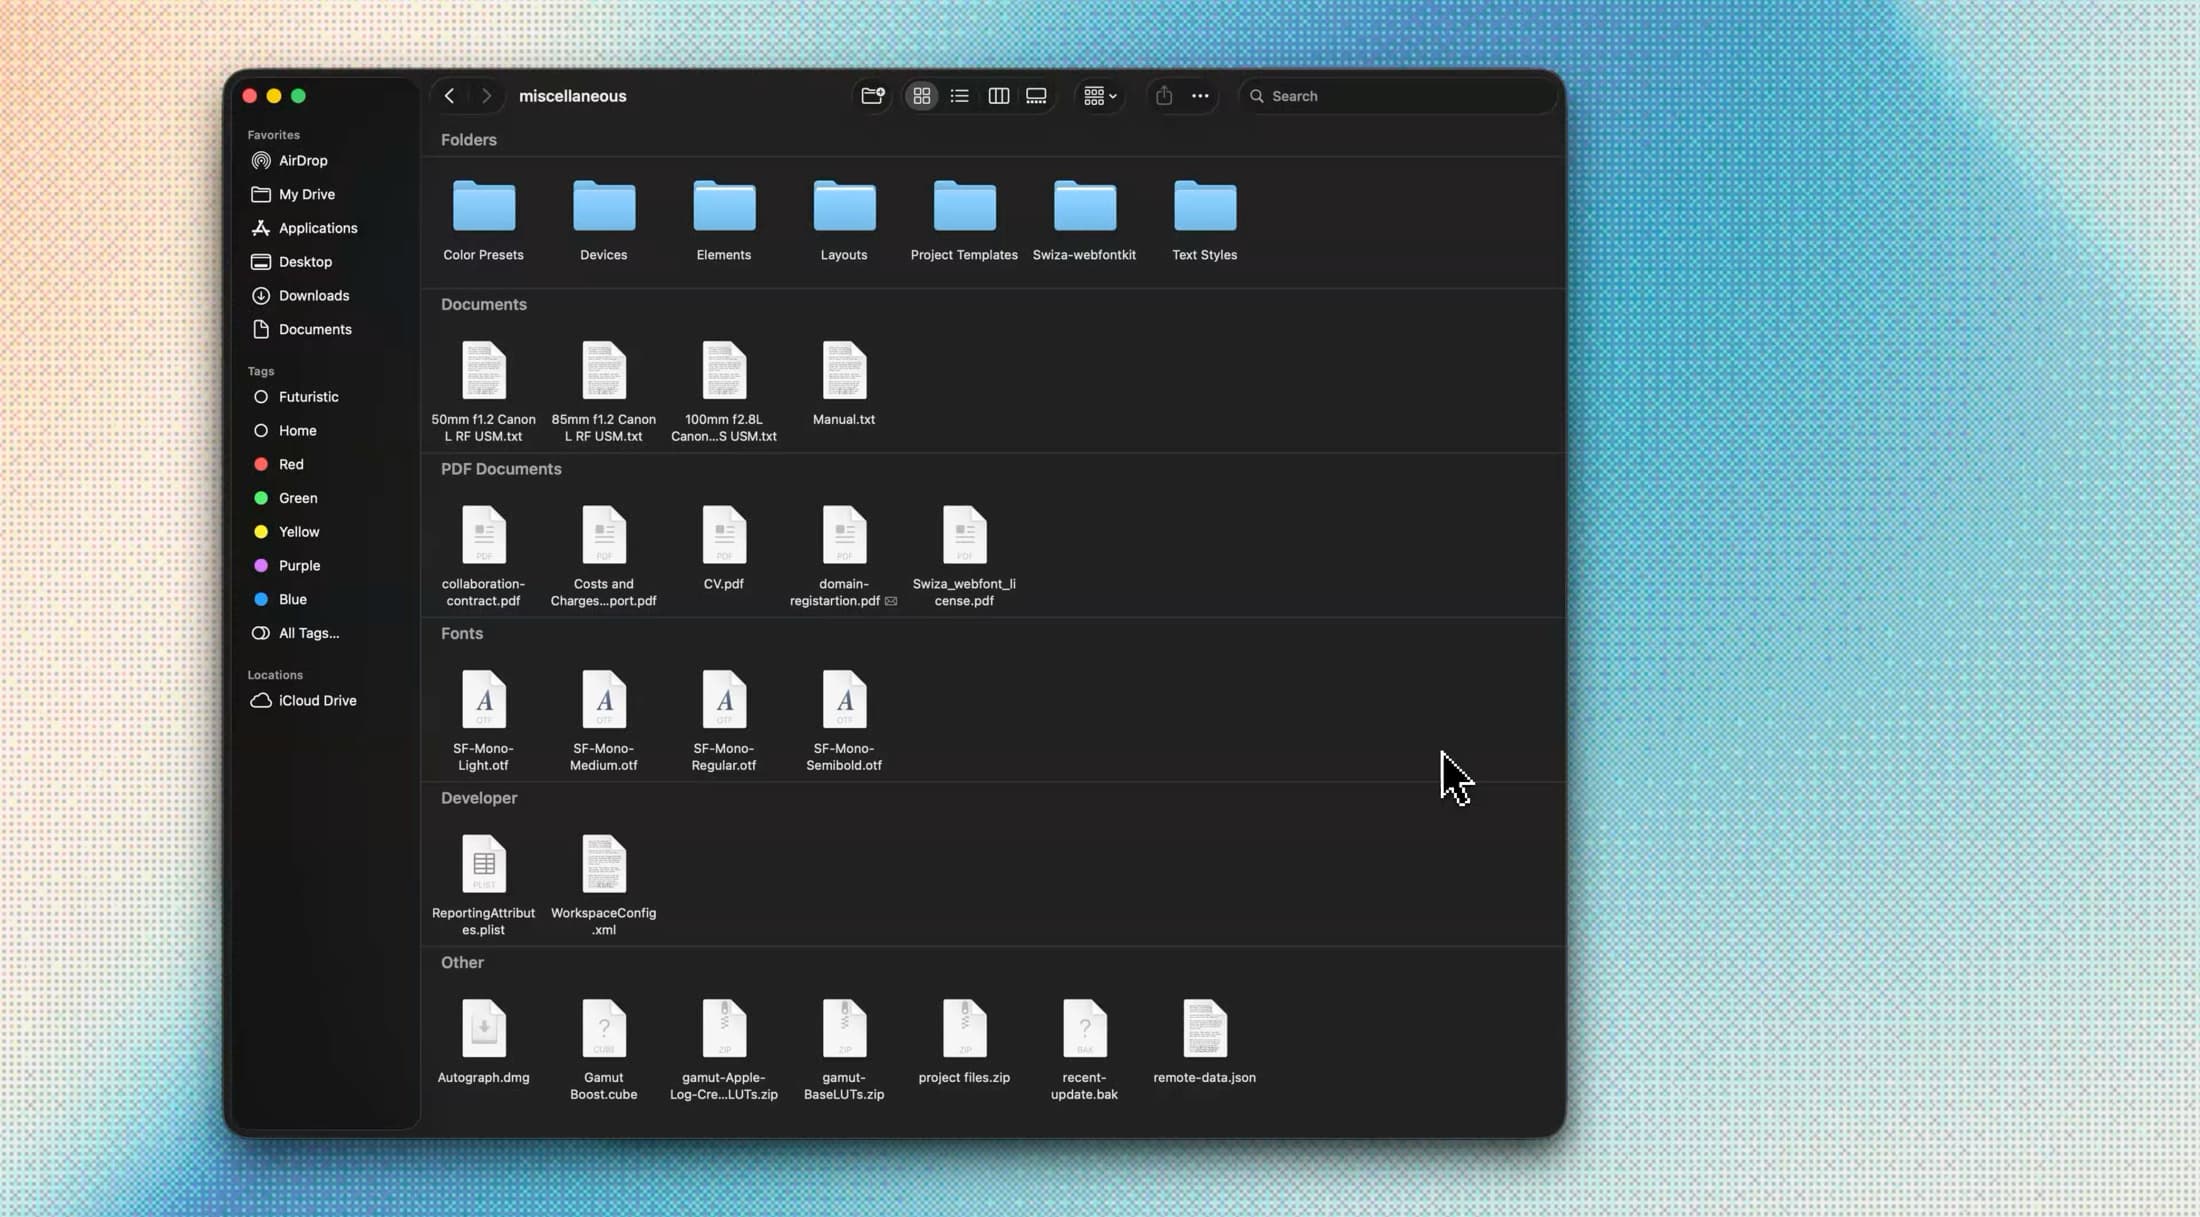Image resolution: width=2200 pixels, height=1217 pixels.
Task: Switch to gallery view
Action: 1036,96
